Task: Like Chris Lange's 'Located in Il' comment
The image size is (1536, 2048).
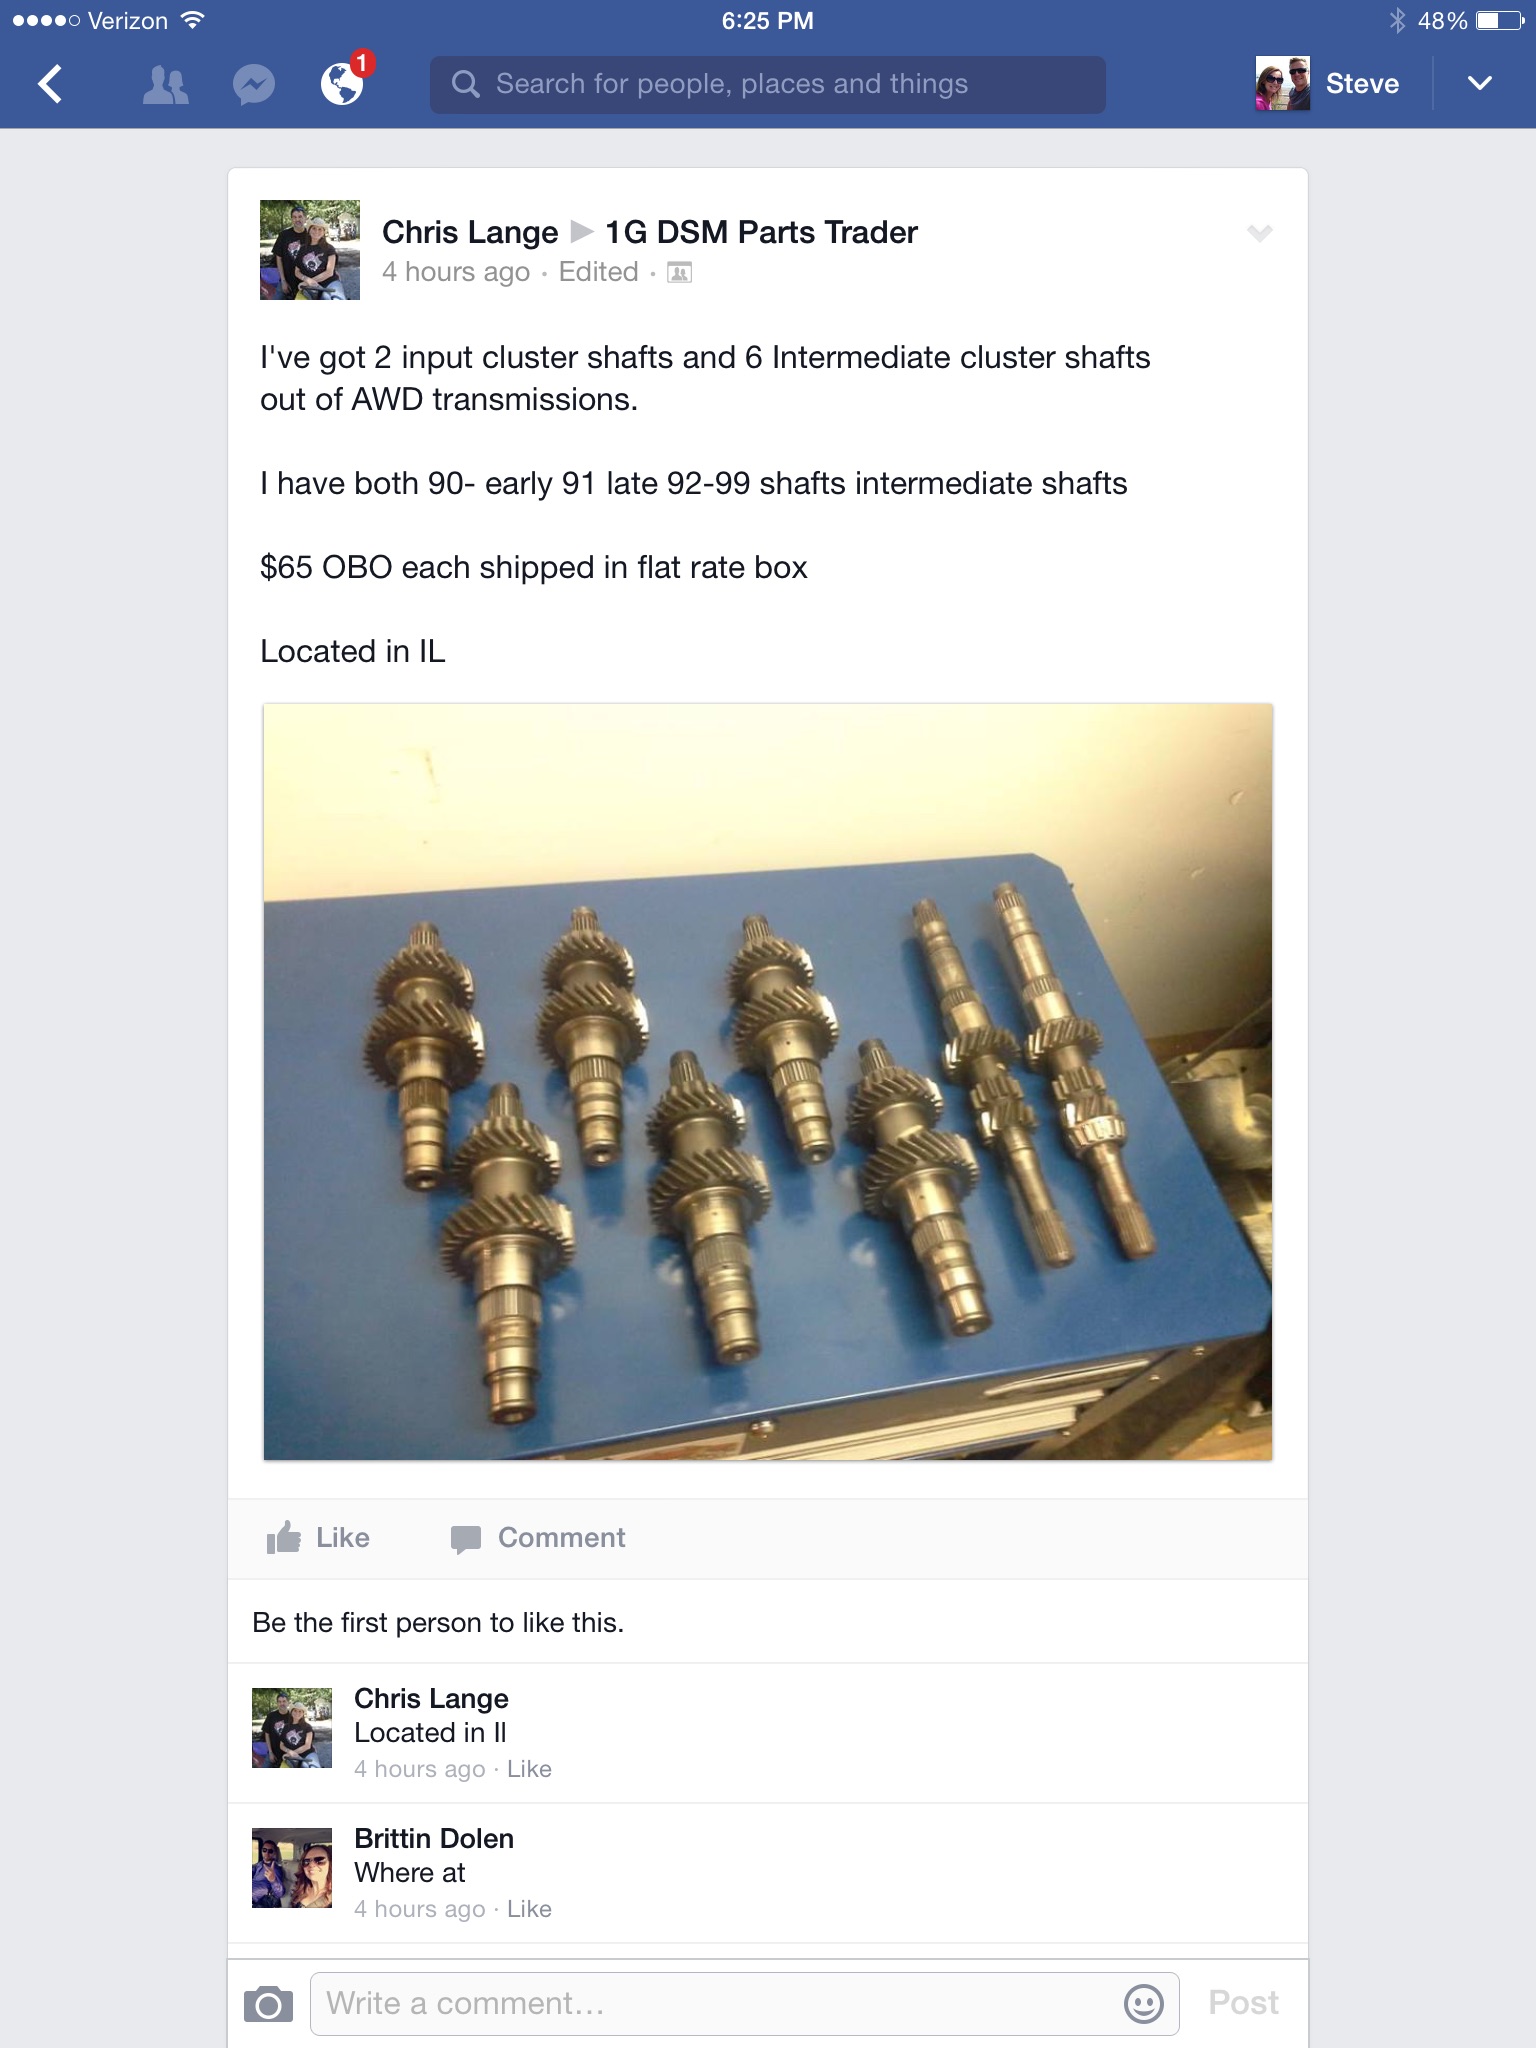Action: click(529, 1769)
